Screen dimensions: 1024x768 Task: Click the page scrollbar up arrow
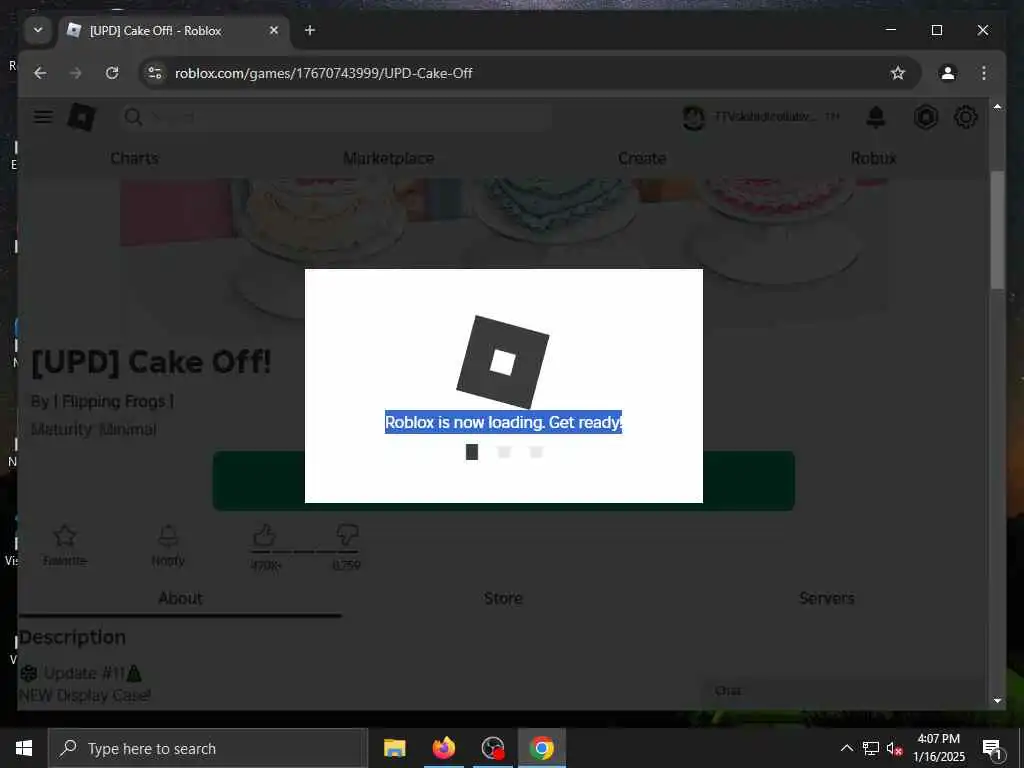[x=997, y=106]
